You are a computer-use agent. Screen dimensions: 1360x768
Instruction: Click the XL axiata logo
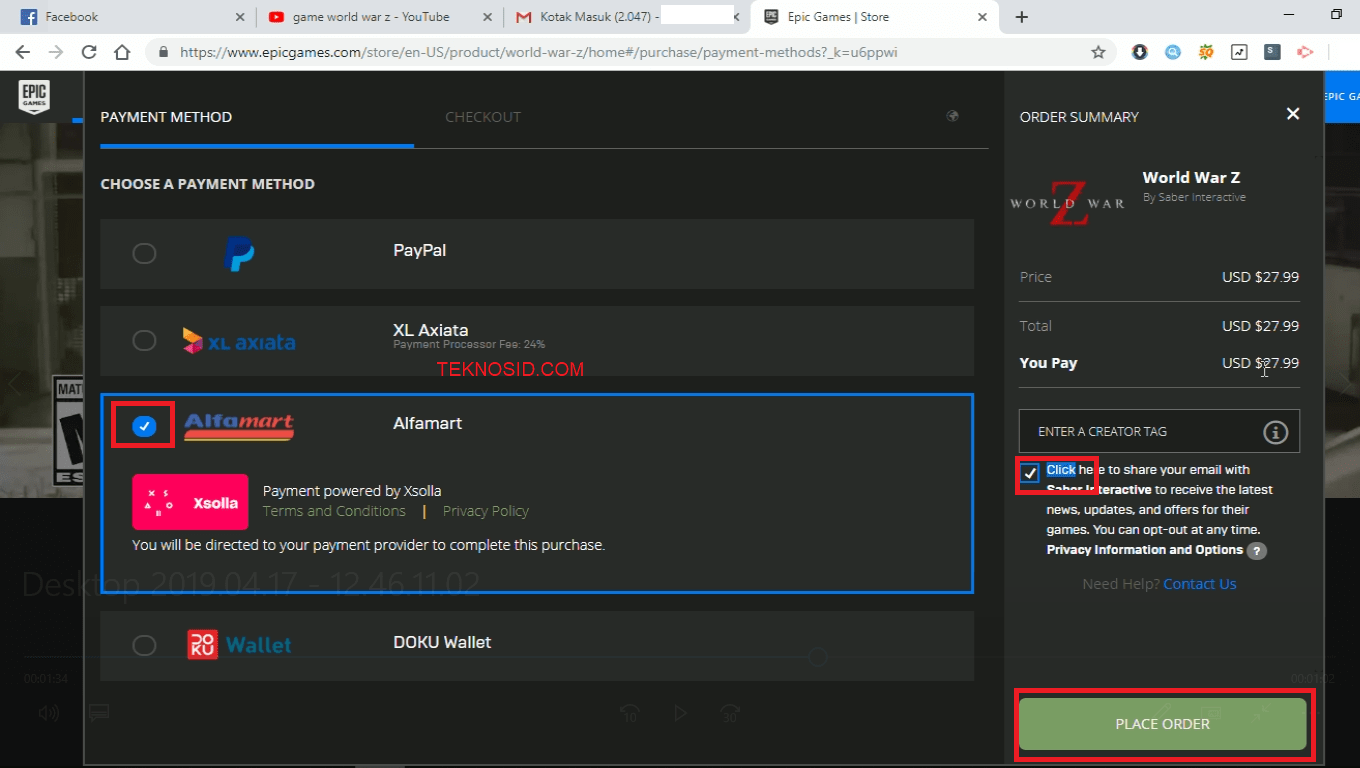click(x=239, y=341)
